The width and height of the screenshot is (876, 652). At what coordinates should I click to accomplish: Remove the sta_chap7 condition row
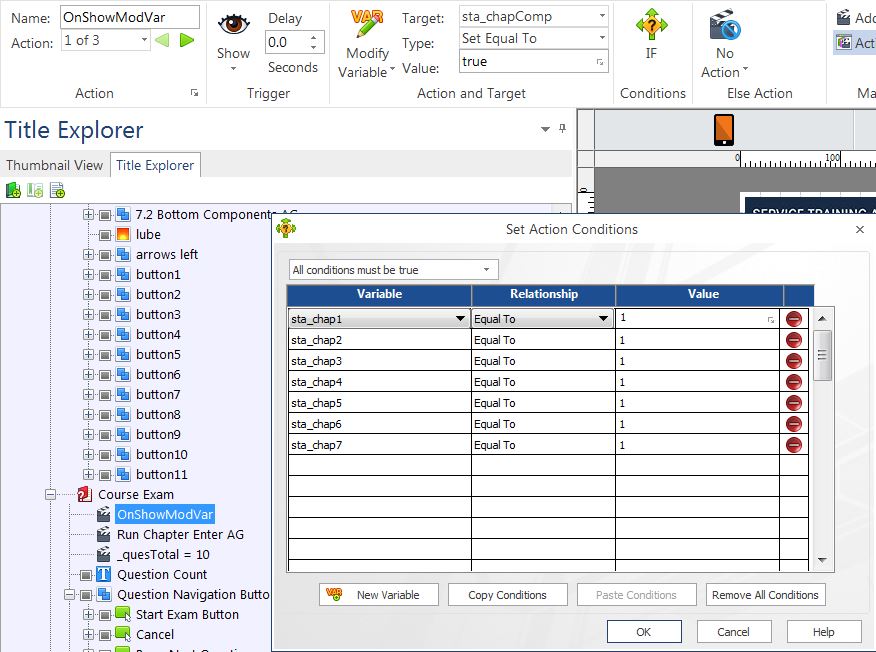pos(793,445)
